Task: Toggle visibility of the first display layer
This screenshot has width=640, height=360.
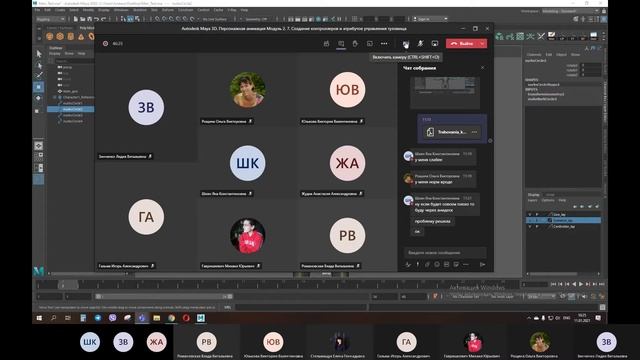Action: point(530,214)
